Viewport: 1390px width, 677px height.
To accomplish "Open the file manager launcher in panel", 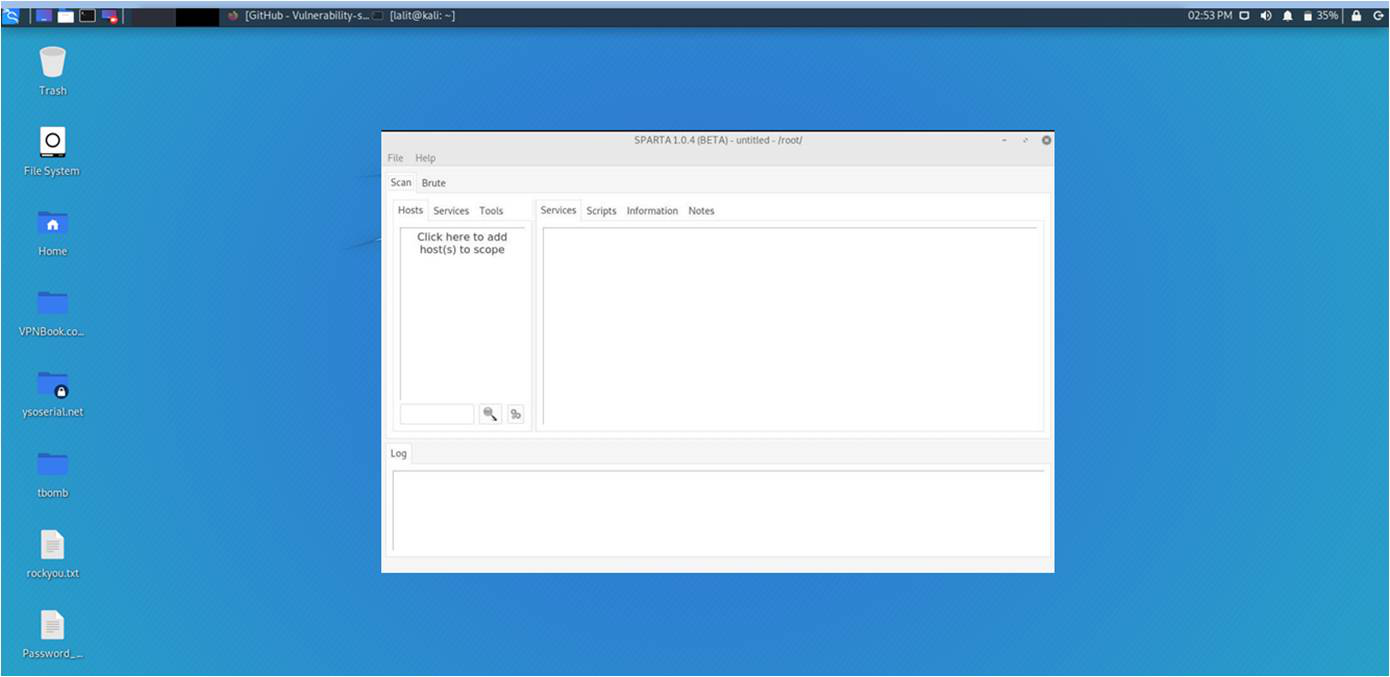I will point(66,16).
